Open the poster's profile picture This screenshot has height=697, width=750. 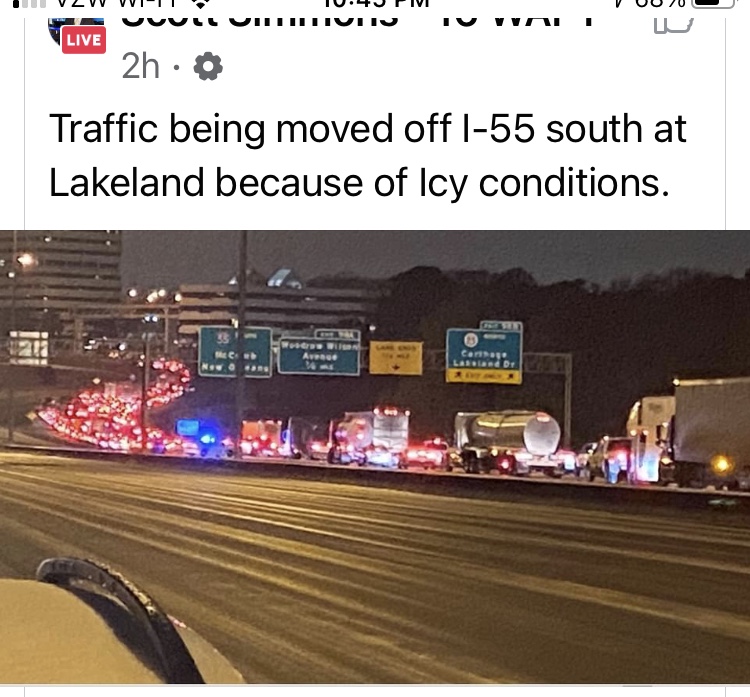click(77, 32)
